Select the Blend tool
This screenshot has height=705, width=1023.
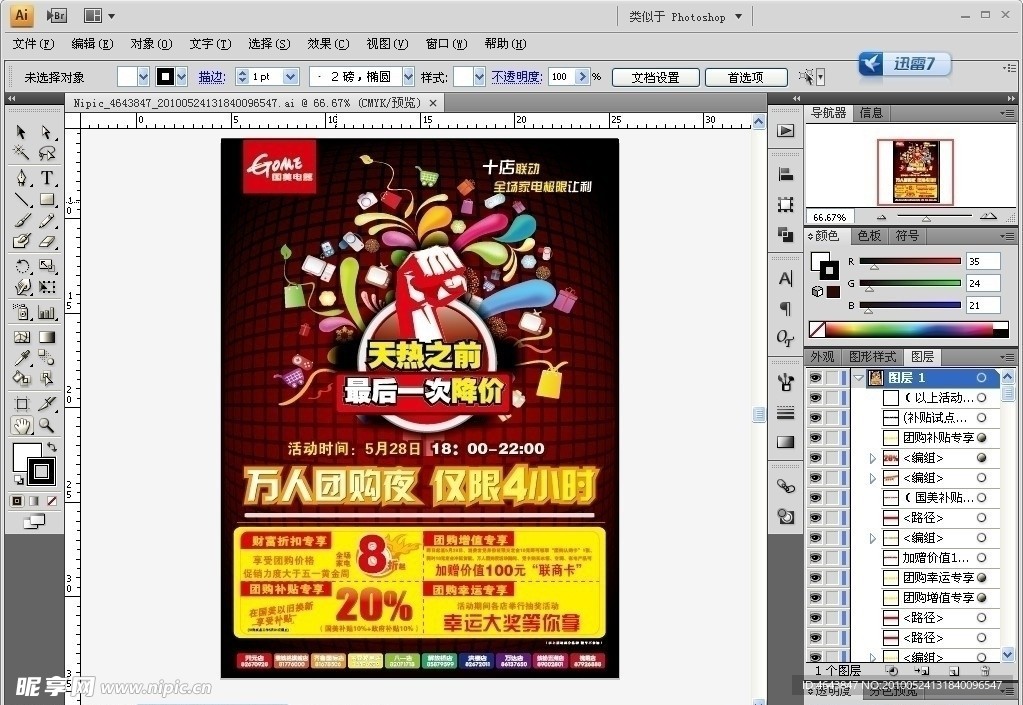[46, 357]
